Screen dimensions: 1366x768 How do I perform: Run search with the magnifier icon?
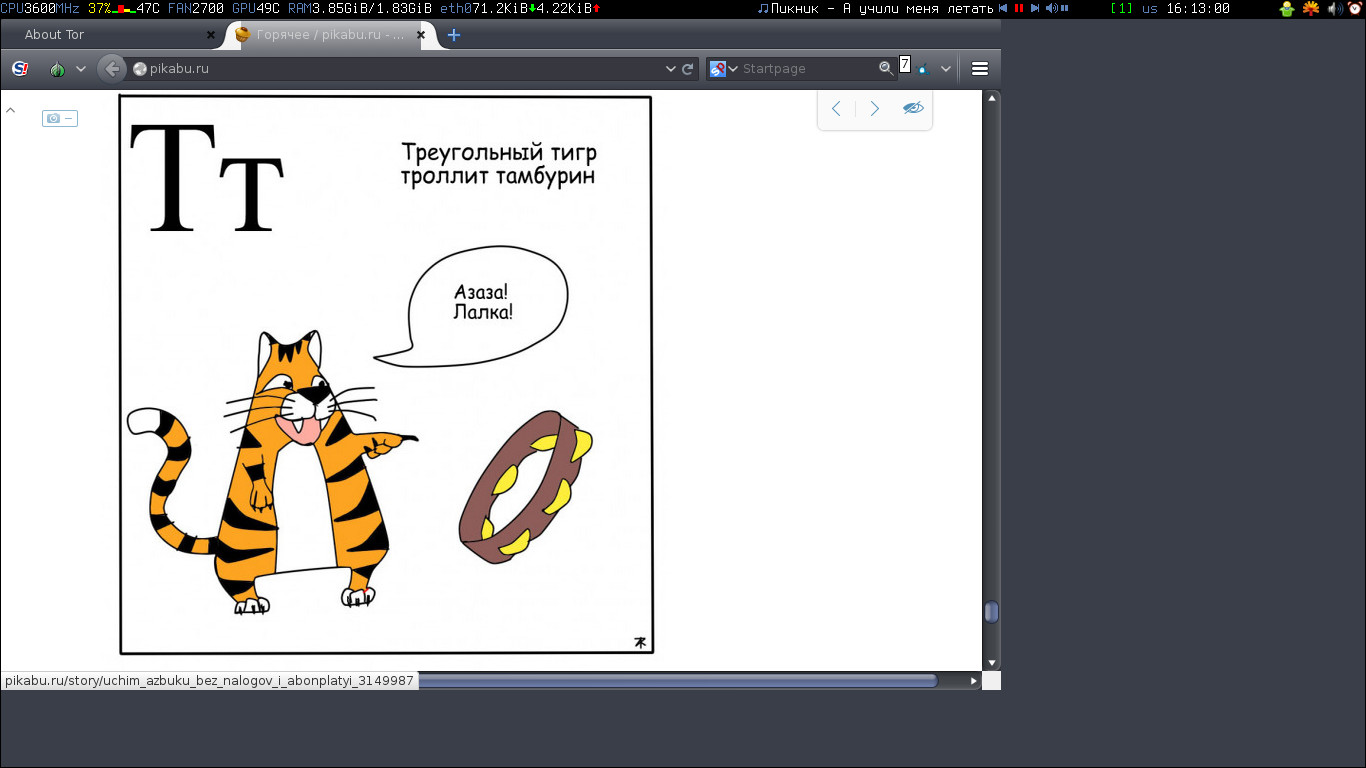[x=886, y=68]
